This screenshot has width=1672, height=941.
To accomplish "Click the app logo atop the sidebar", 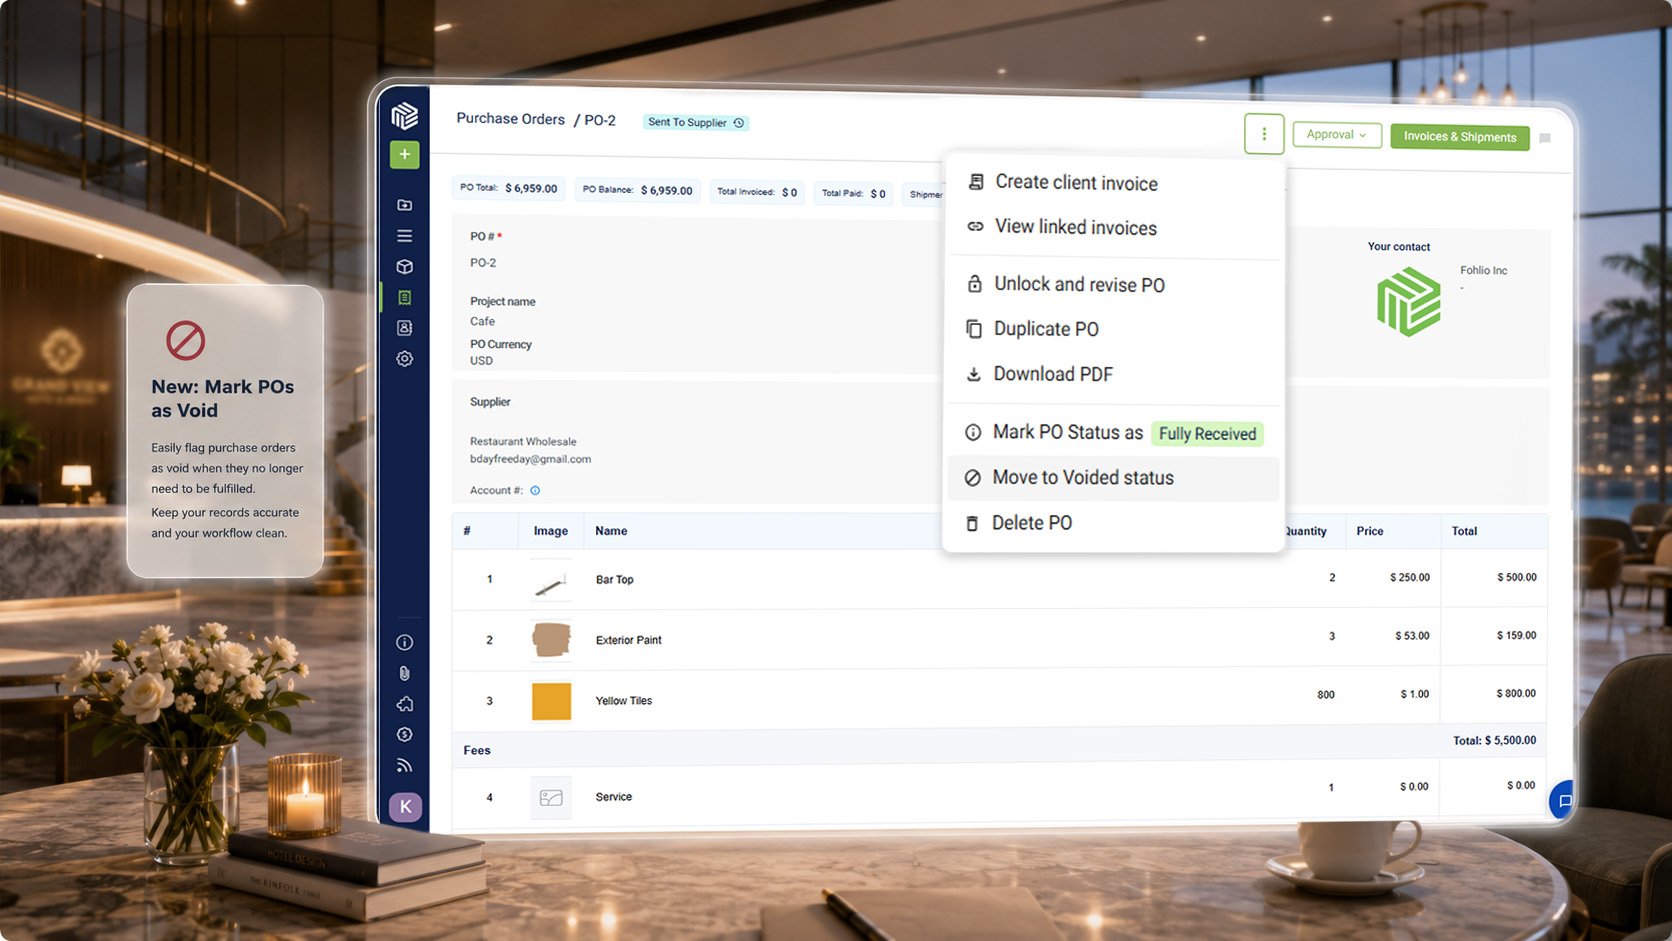I will pyautogui.click(x=404, y=117).
